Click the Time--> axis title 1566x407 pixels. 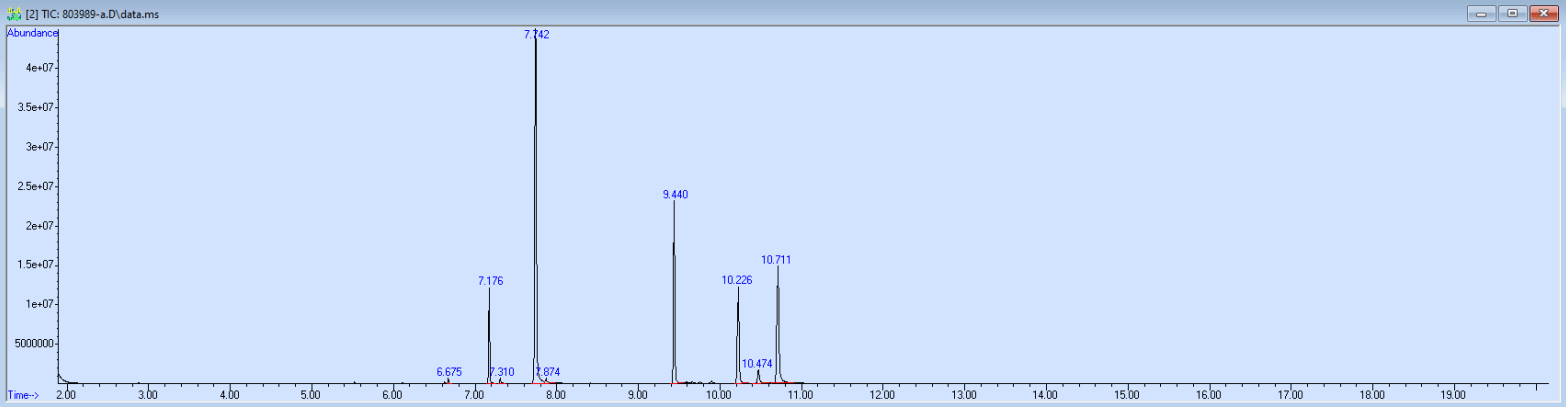pyautogui.click(x=23, y=395)
